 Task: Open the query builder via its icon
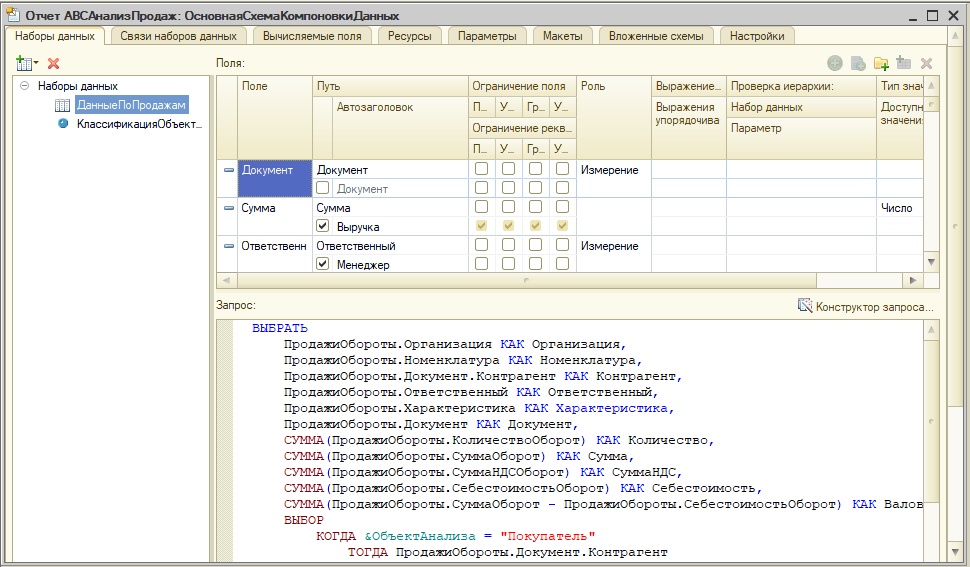[x=804, y=306]
